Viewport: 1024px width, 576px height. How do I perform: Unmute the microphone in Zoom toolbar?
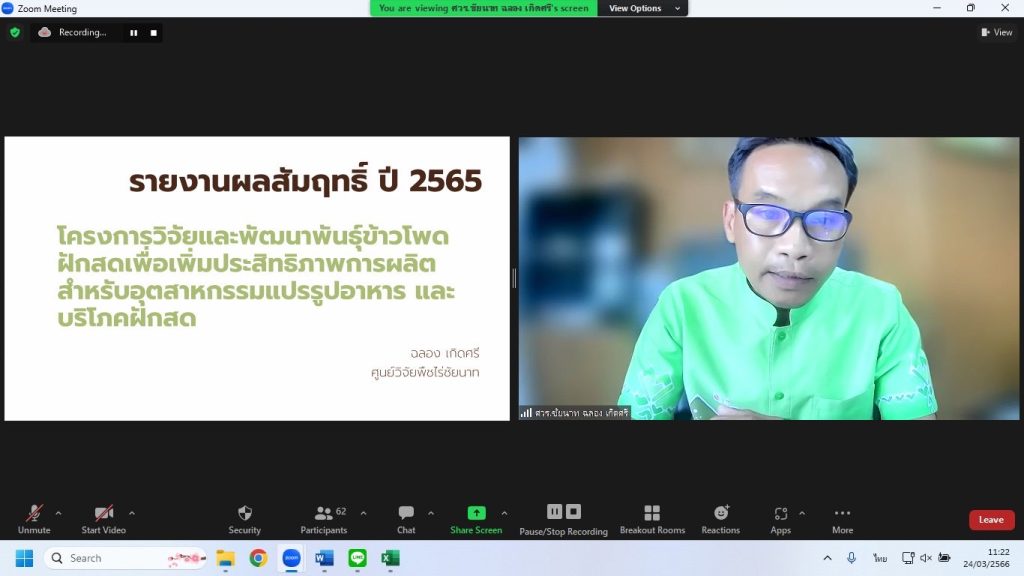[x=34, y=519]
